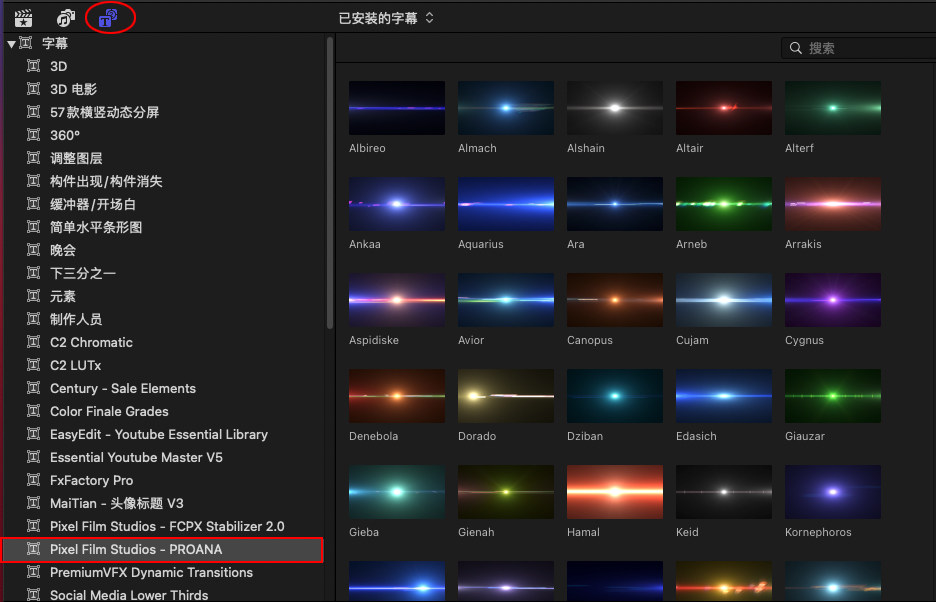This screenshot has height=602, width=936.
Task: Select Pixel Film Studios - FCPX Stabilizer 2.0
Action: [x=164, y=526]
